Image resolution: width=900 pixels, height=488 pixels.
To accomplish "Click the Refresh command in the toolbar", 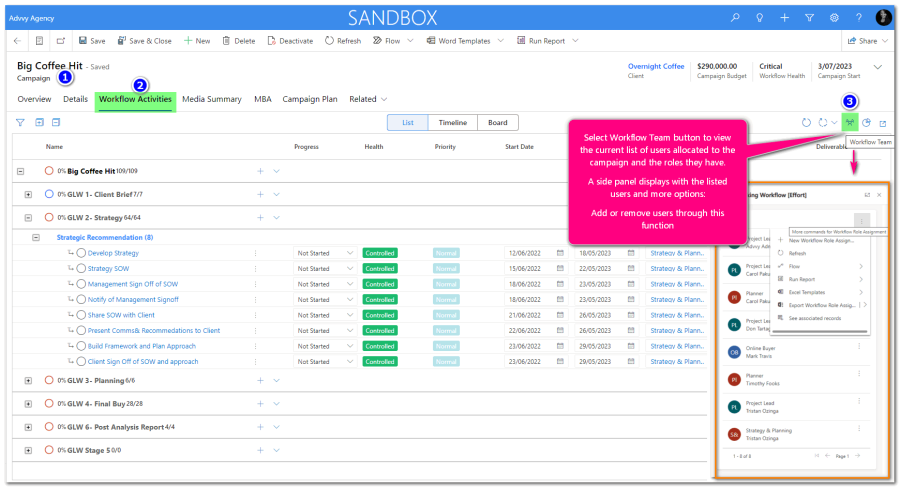I will [x=330, y=41].
